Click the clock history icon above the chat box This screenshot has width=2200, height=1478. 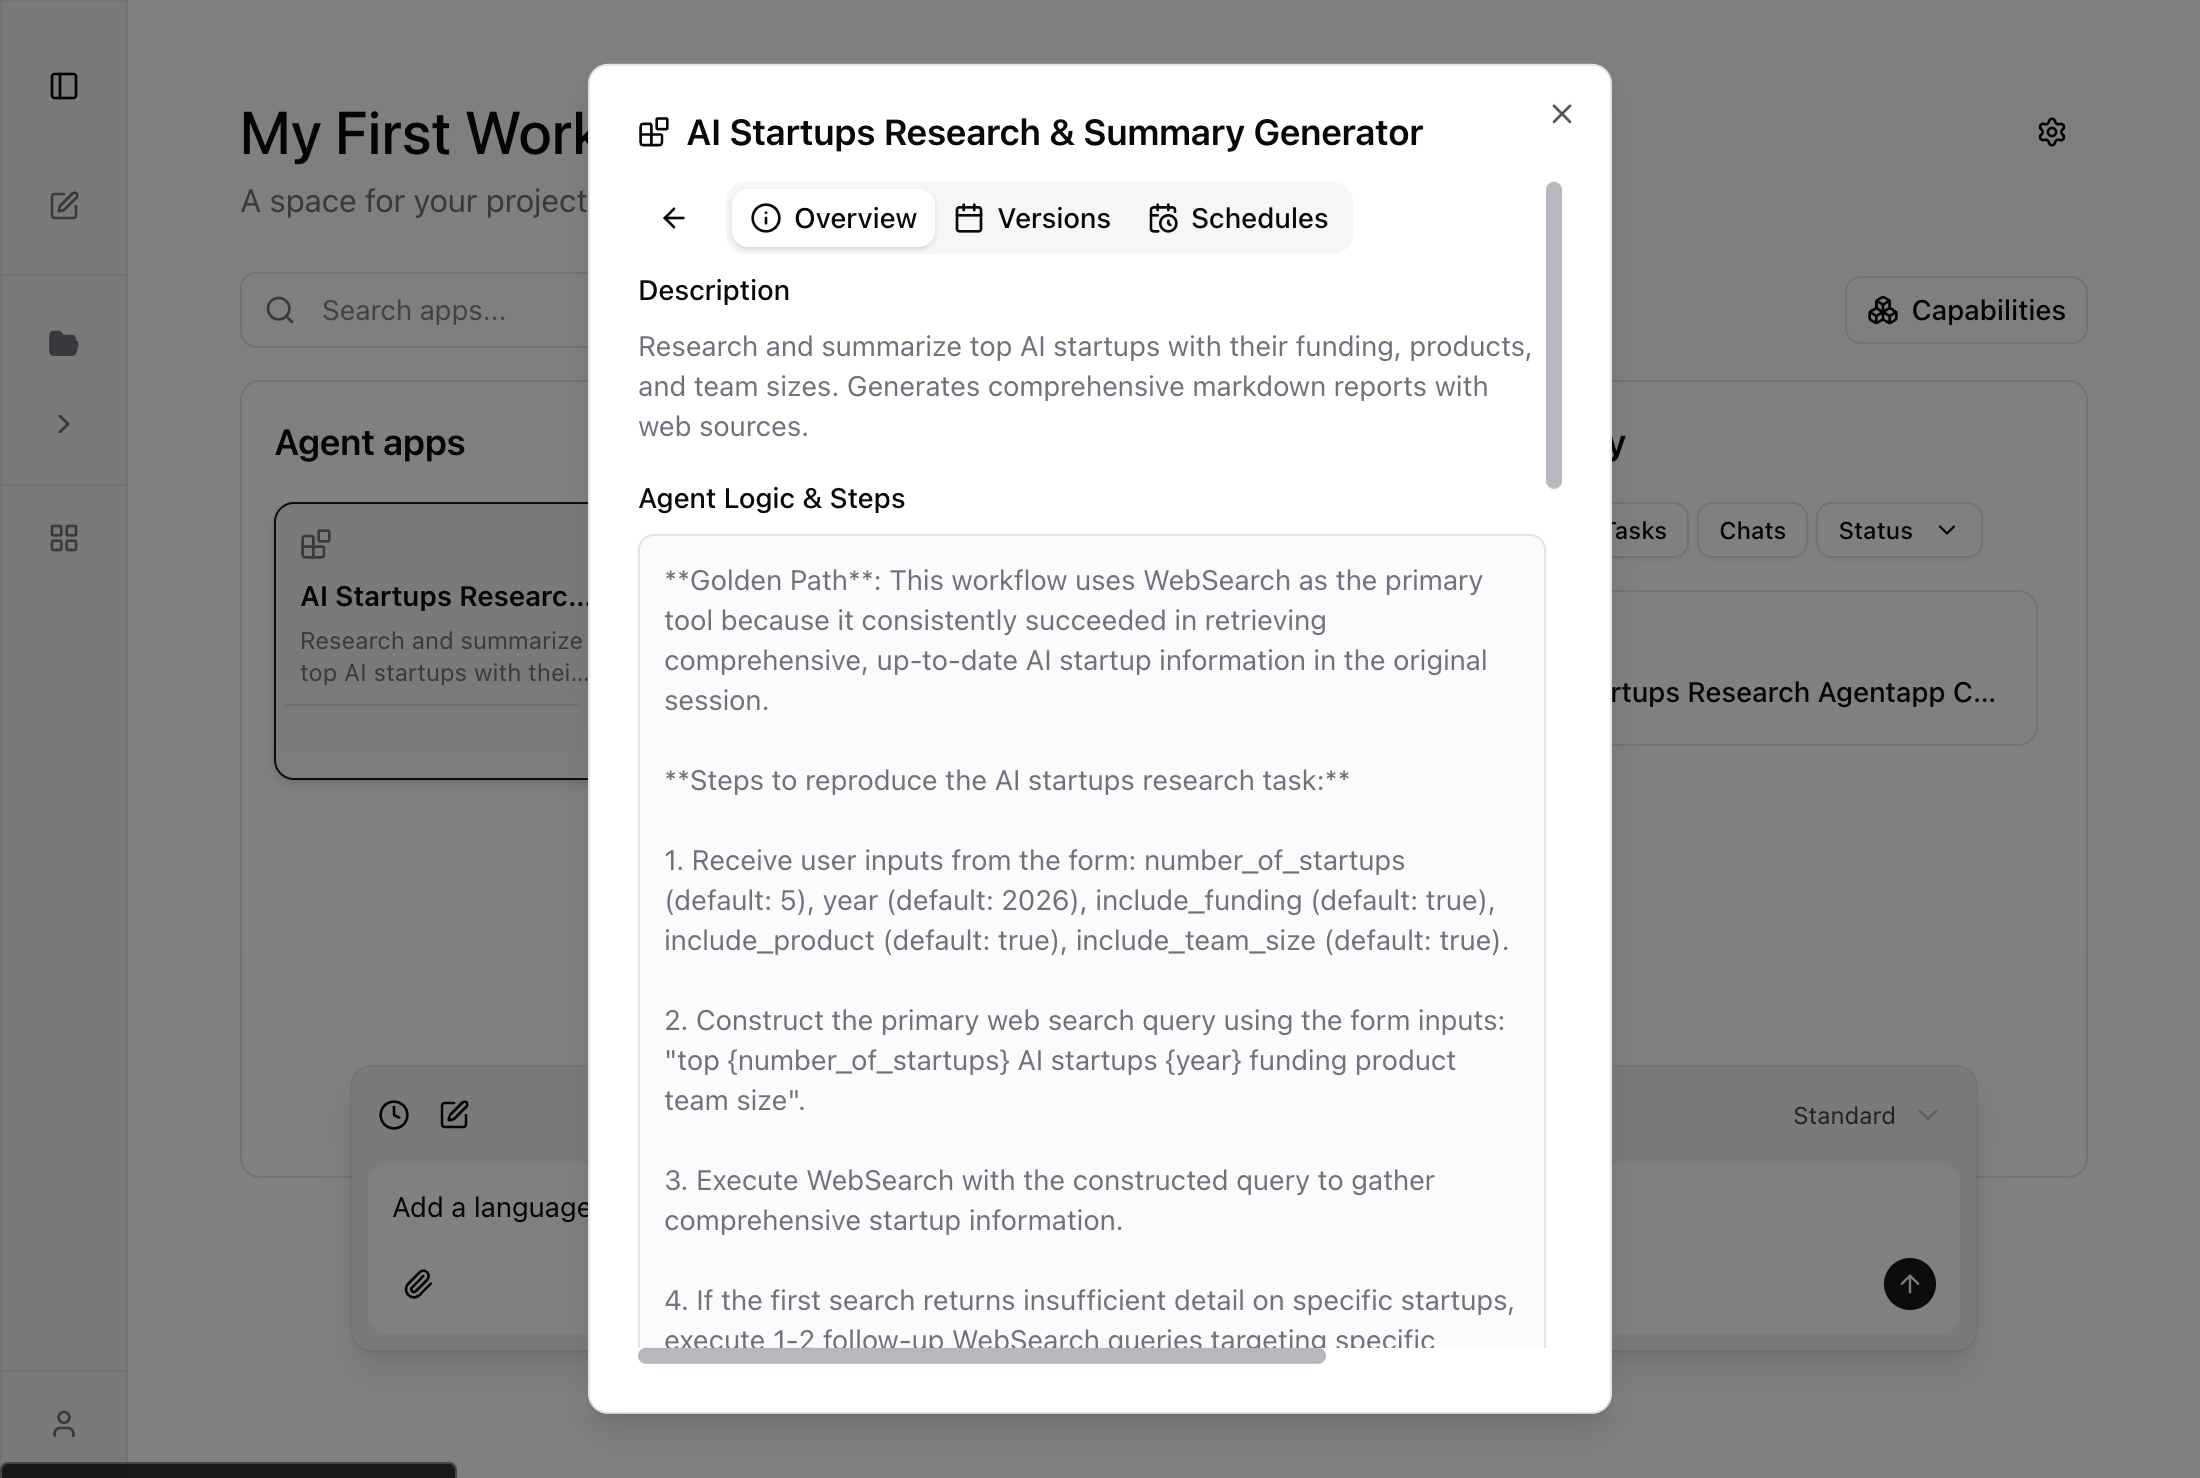pos(393,1114)
